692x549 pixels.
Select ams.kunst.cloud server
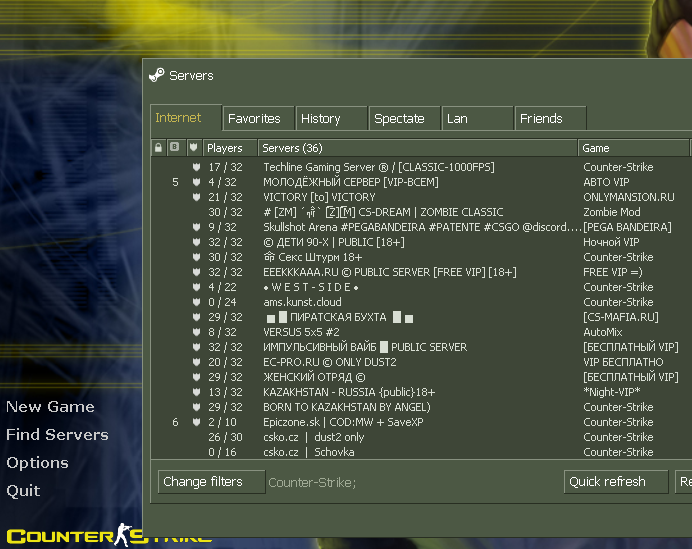pyautogui.click(x=421, y=302)
